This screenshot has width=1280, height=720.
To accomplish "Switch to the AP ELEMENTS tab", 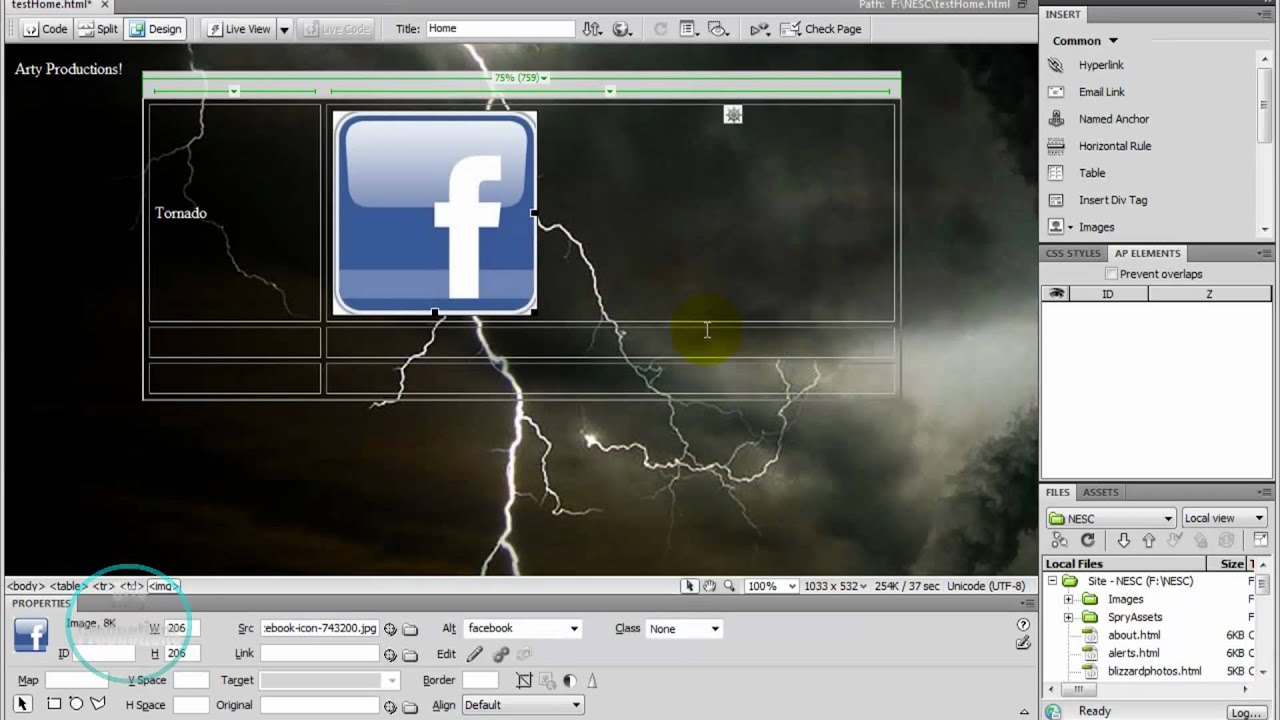I will tap(1147, 254).
